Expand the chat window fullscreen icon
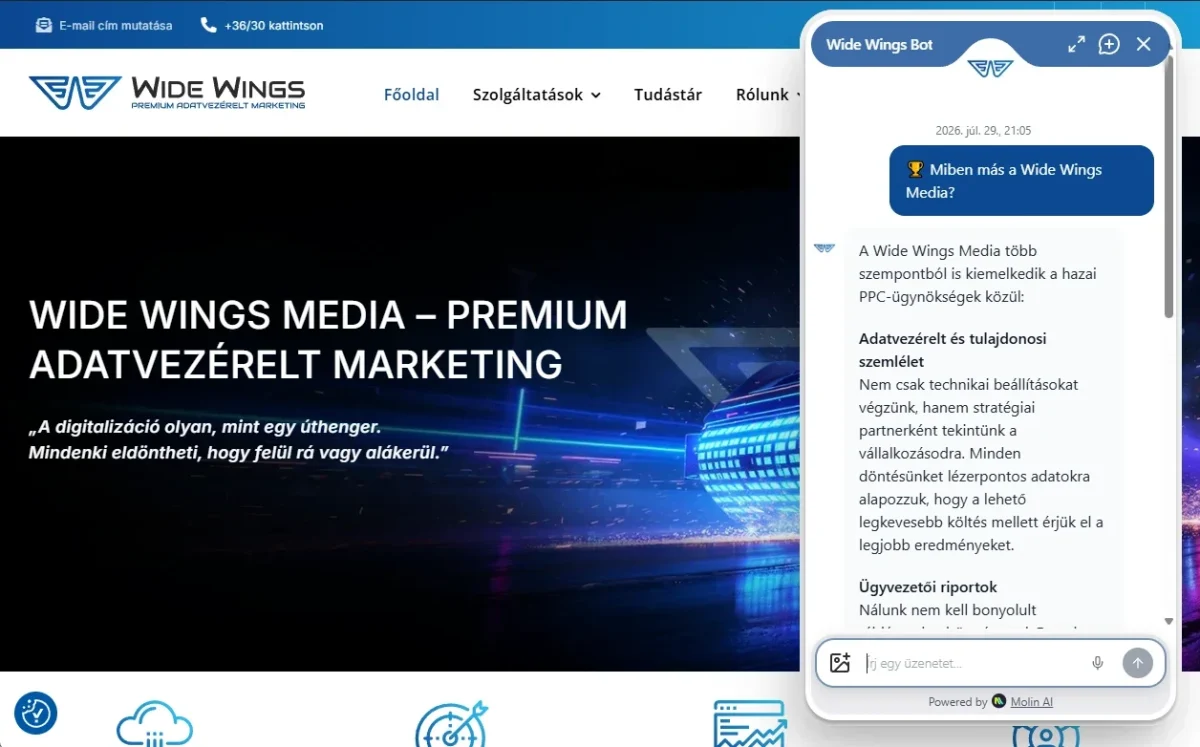The height and width of the screenshot is (747, 1200). click(1076, 44)
